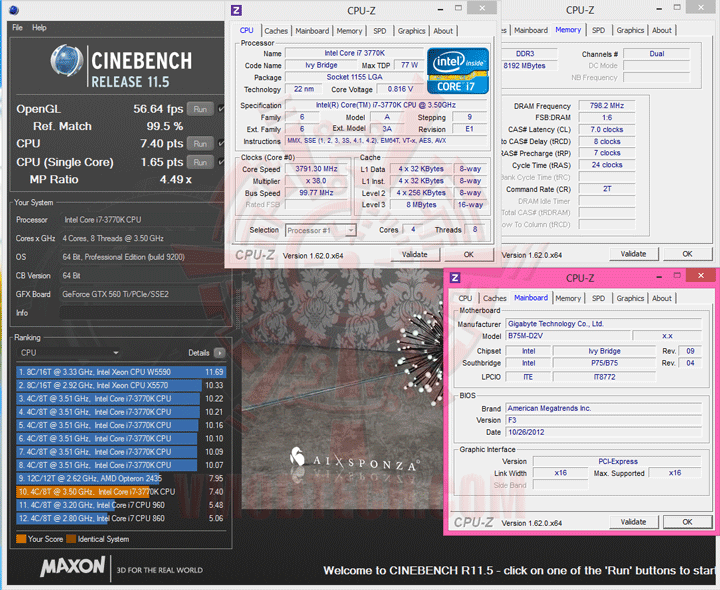Select the Graphics tab in pink Mainboard window
Viewport: 720px width, 590px height.
(x=630, y=298)
